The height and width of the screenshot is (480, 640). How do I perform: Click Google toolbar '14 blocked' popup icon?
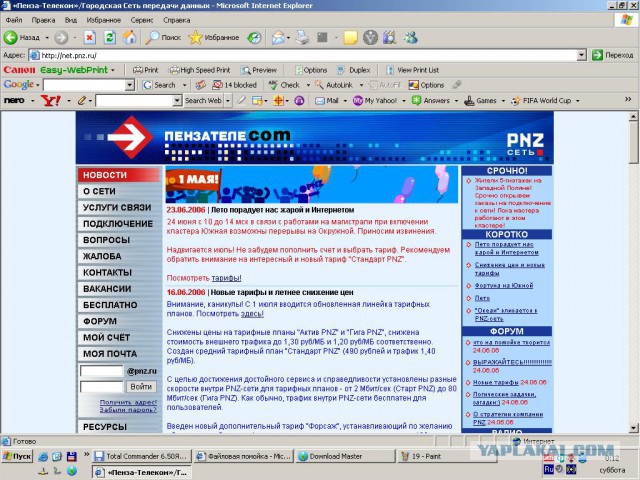pyautogui.click(x=217, y=85)
